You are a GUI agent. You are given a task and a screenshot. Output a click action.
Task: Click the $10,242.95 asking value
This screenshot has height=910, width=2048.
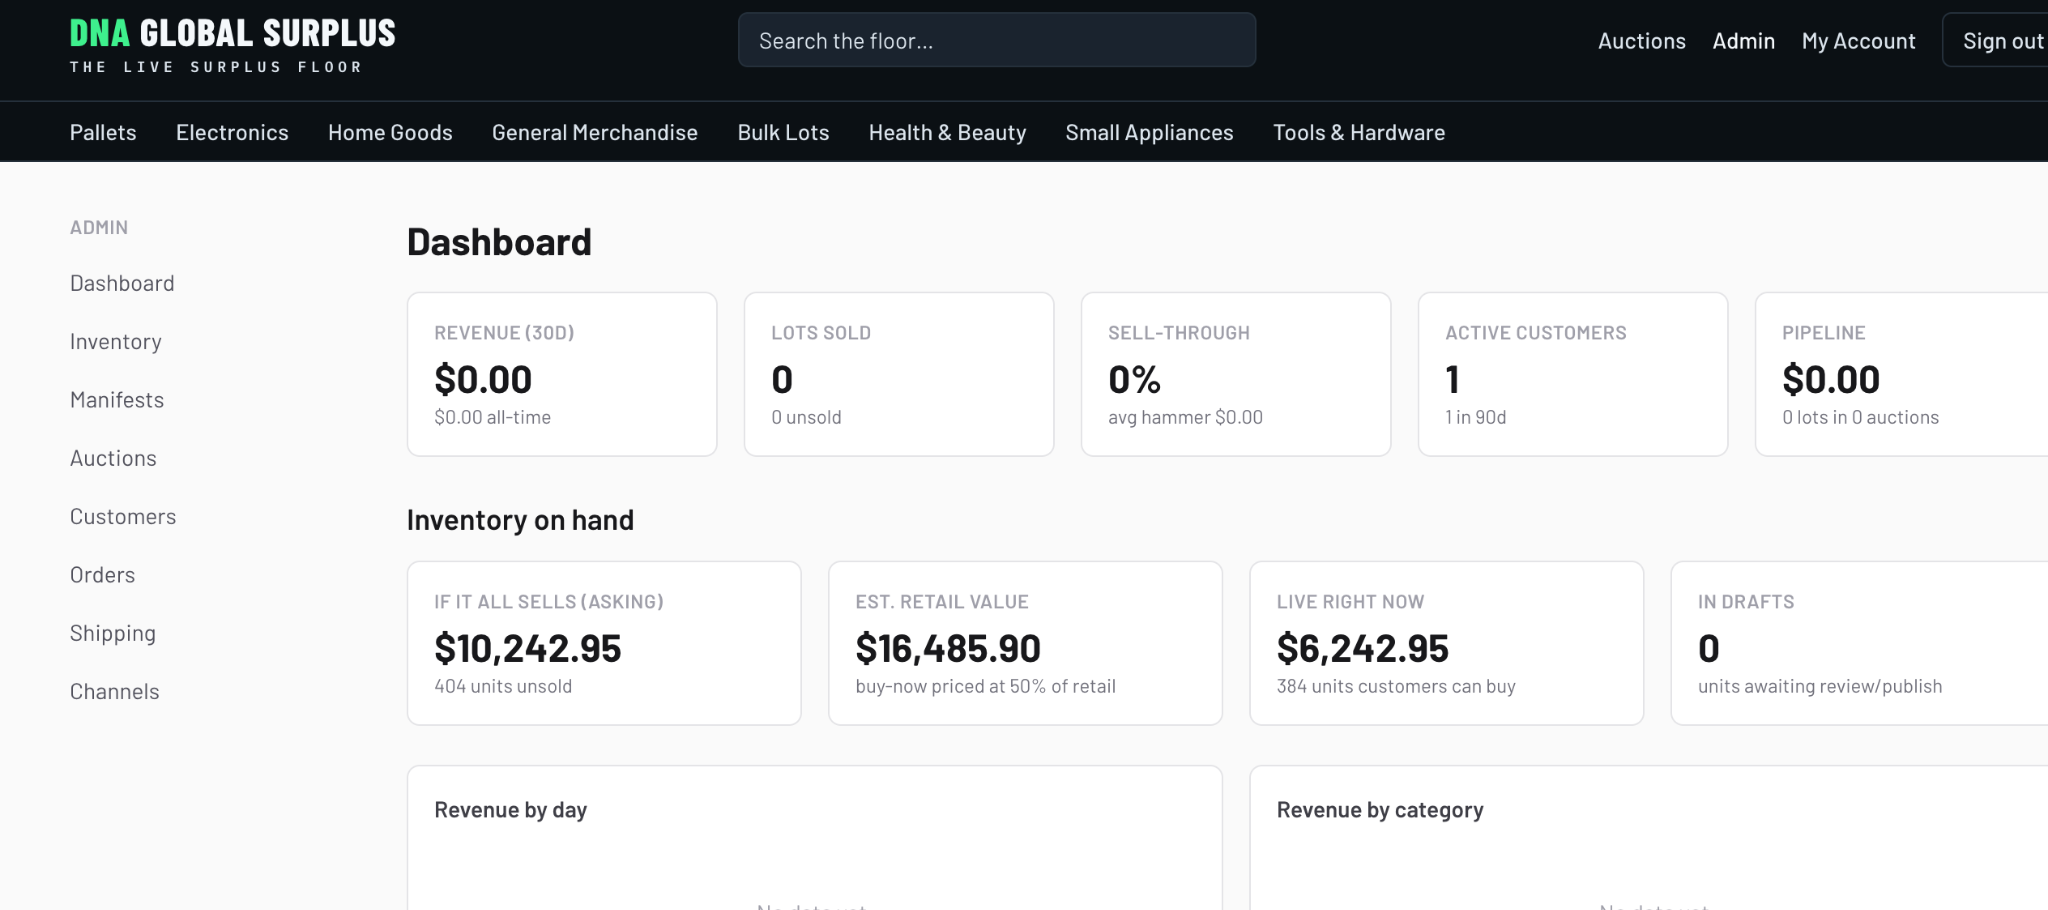point(528,649)
